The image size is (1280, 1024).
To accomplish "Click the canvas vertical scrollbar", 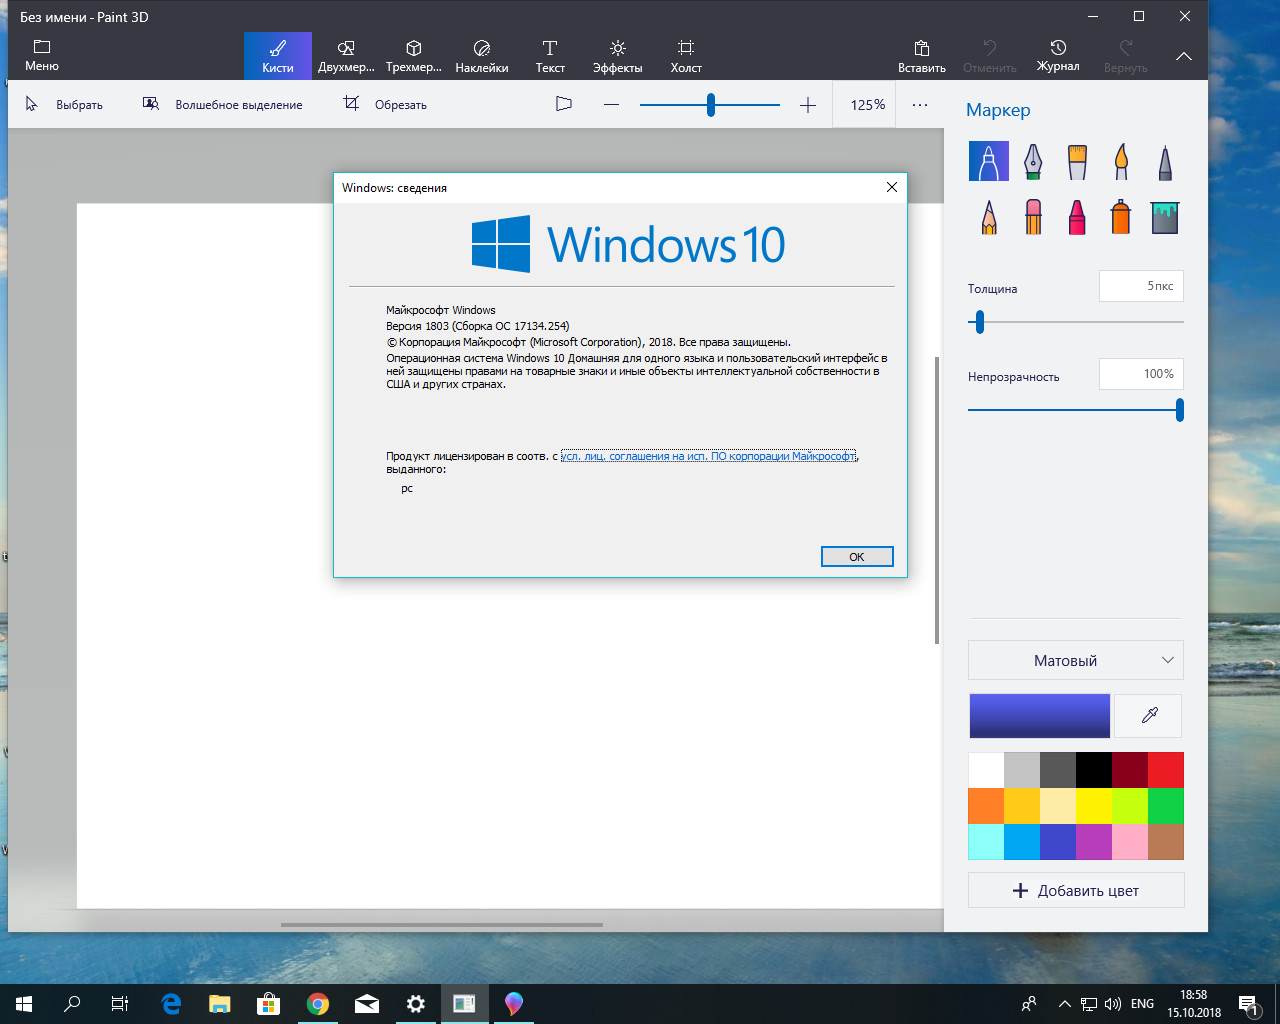I will click(x=937, y=500).
